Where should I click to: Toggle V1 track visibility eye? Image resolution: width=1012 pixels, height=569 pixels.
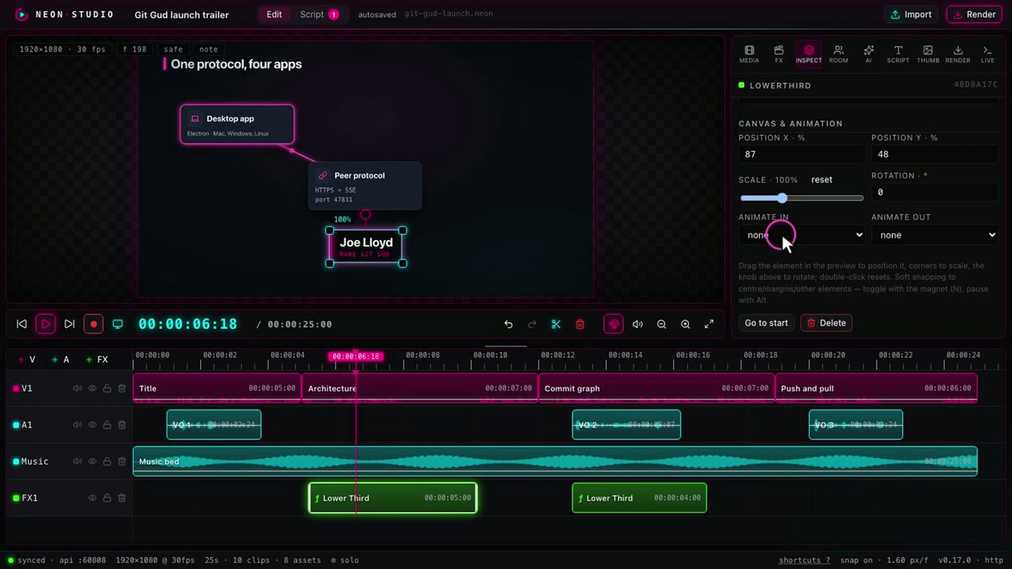point(92,388)
